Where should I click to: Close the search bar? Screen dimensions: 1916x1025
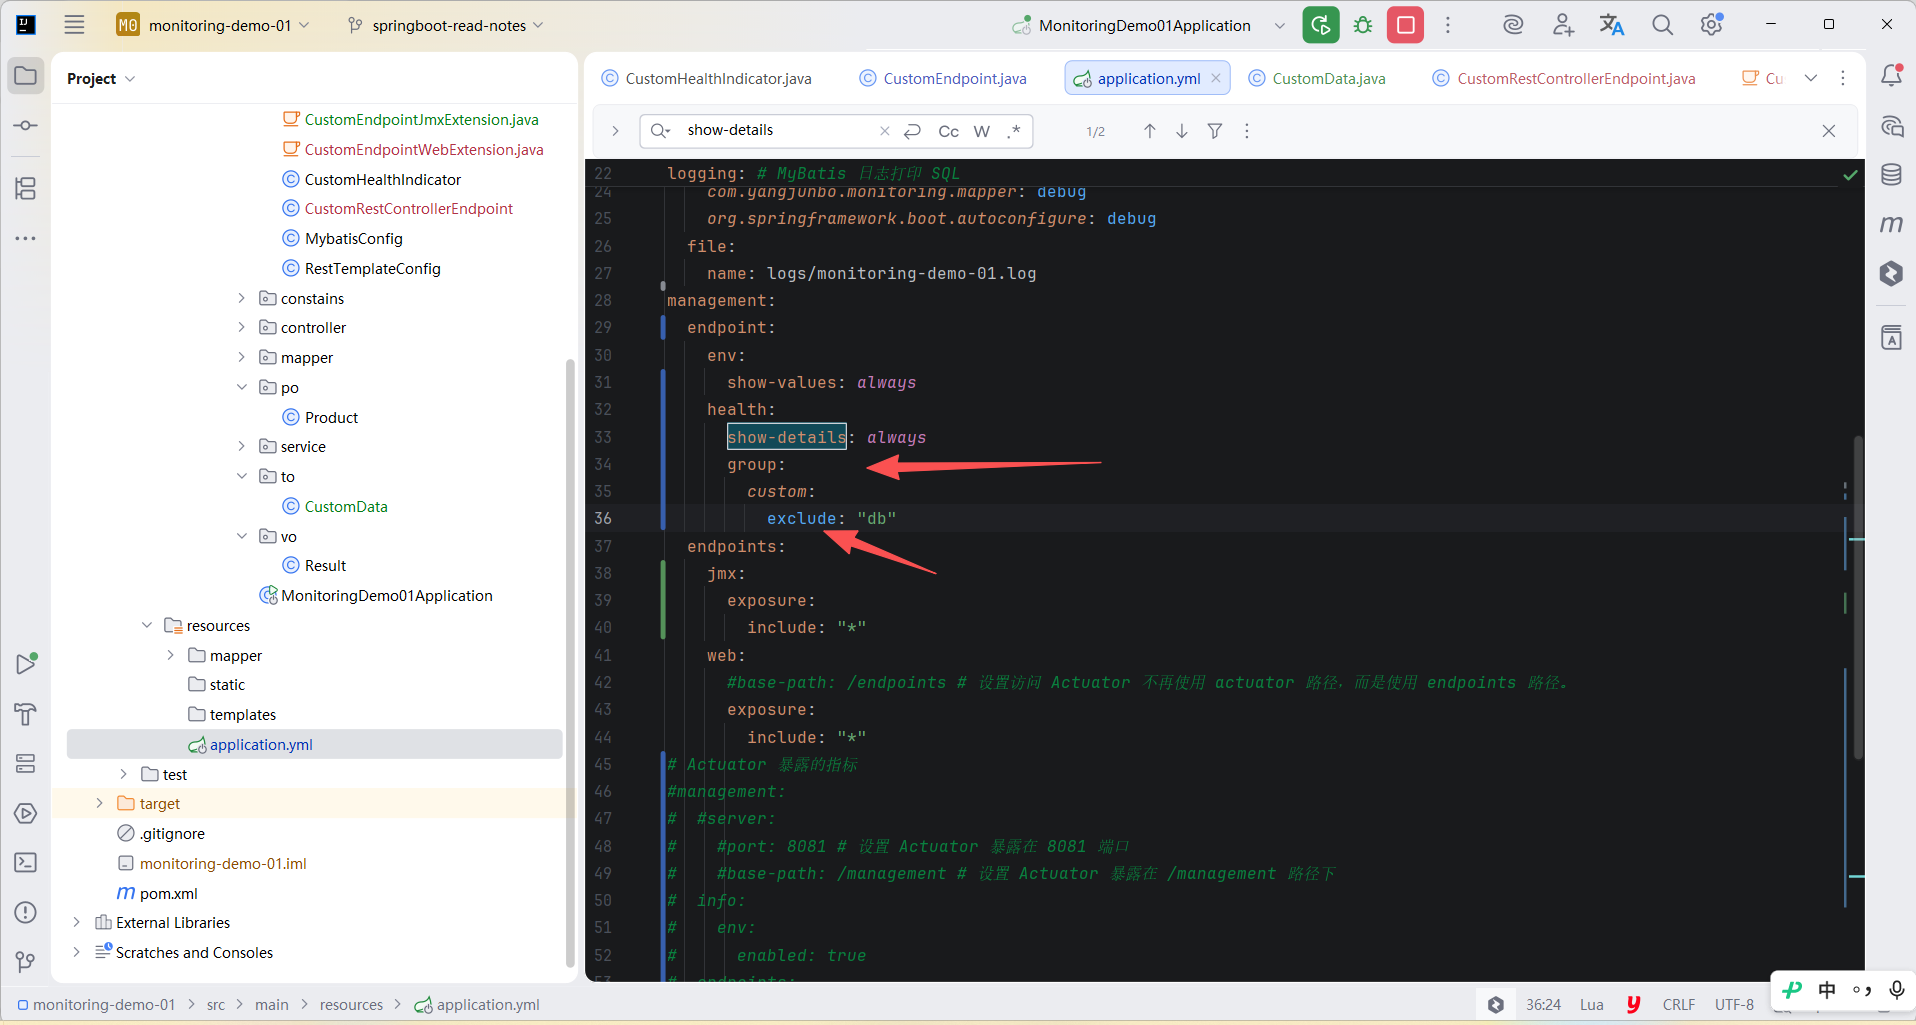pos(1829,131)
